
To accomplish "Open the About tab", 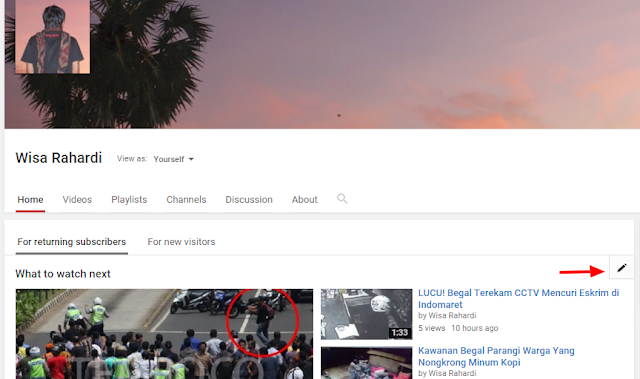I will pos(304,199).
